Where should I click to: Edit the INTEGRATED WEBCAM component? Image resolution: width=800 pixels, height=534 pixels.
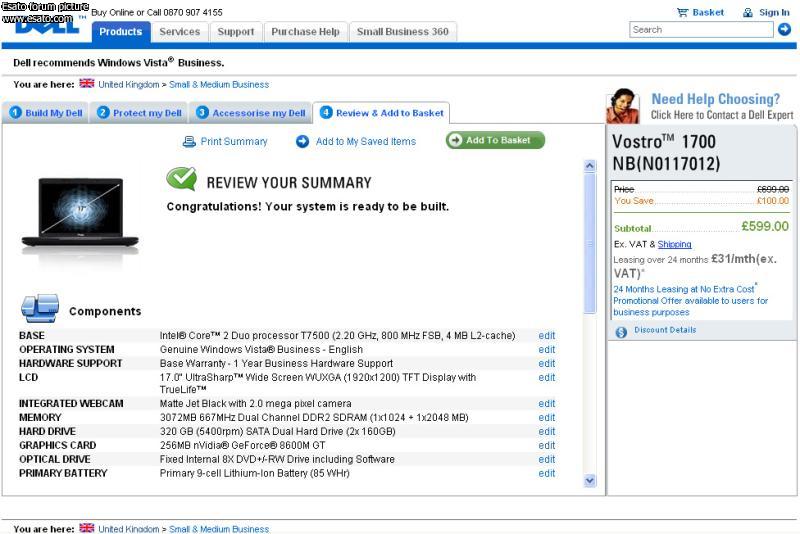(x=546, y=403)
